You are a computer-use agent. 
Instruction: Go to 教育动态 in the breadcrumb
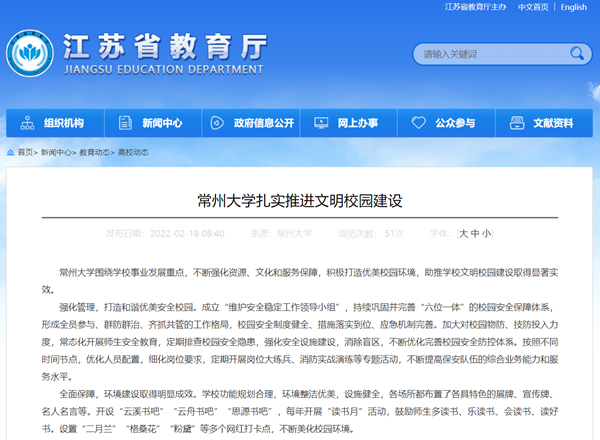pyautogui.click(x=96, y=153)
